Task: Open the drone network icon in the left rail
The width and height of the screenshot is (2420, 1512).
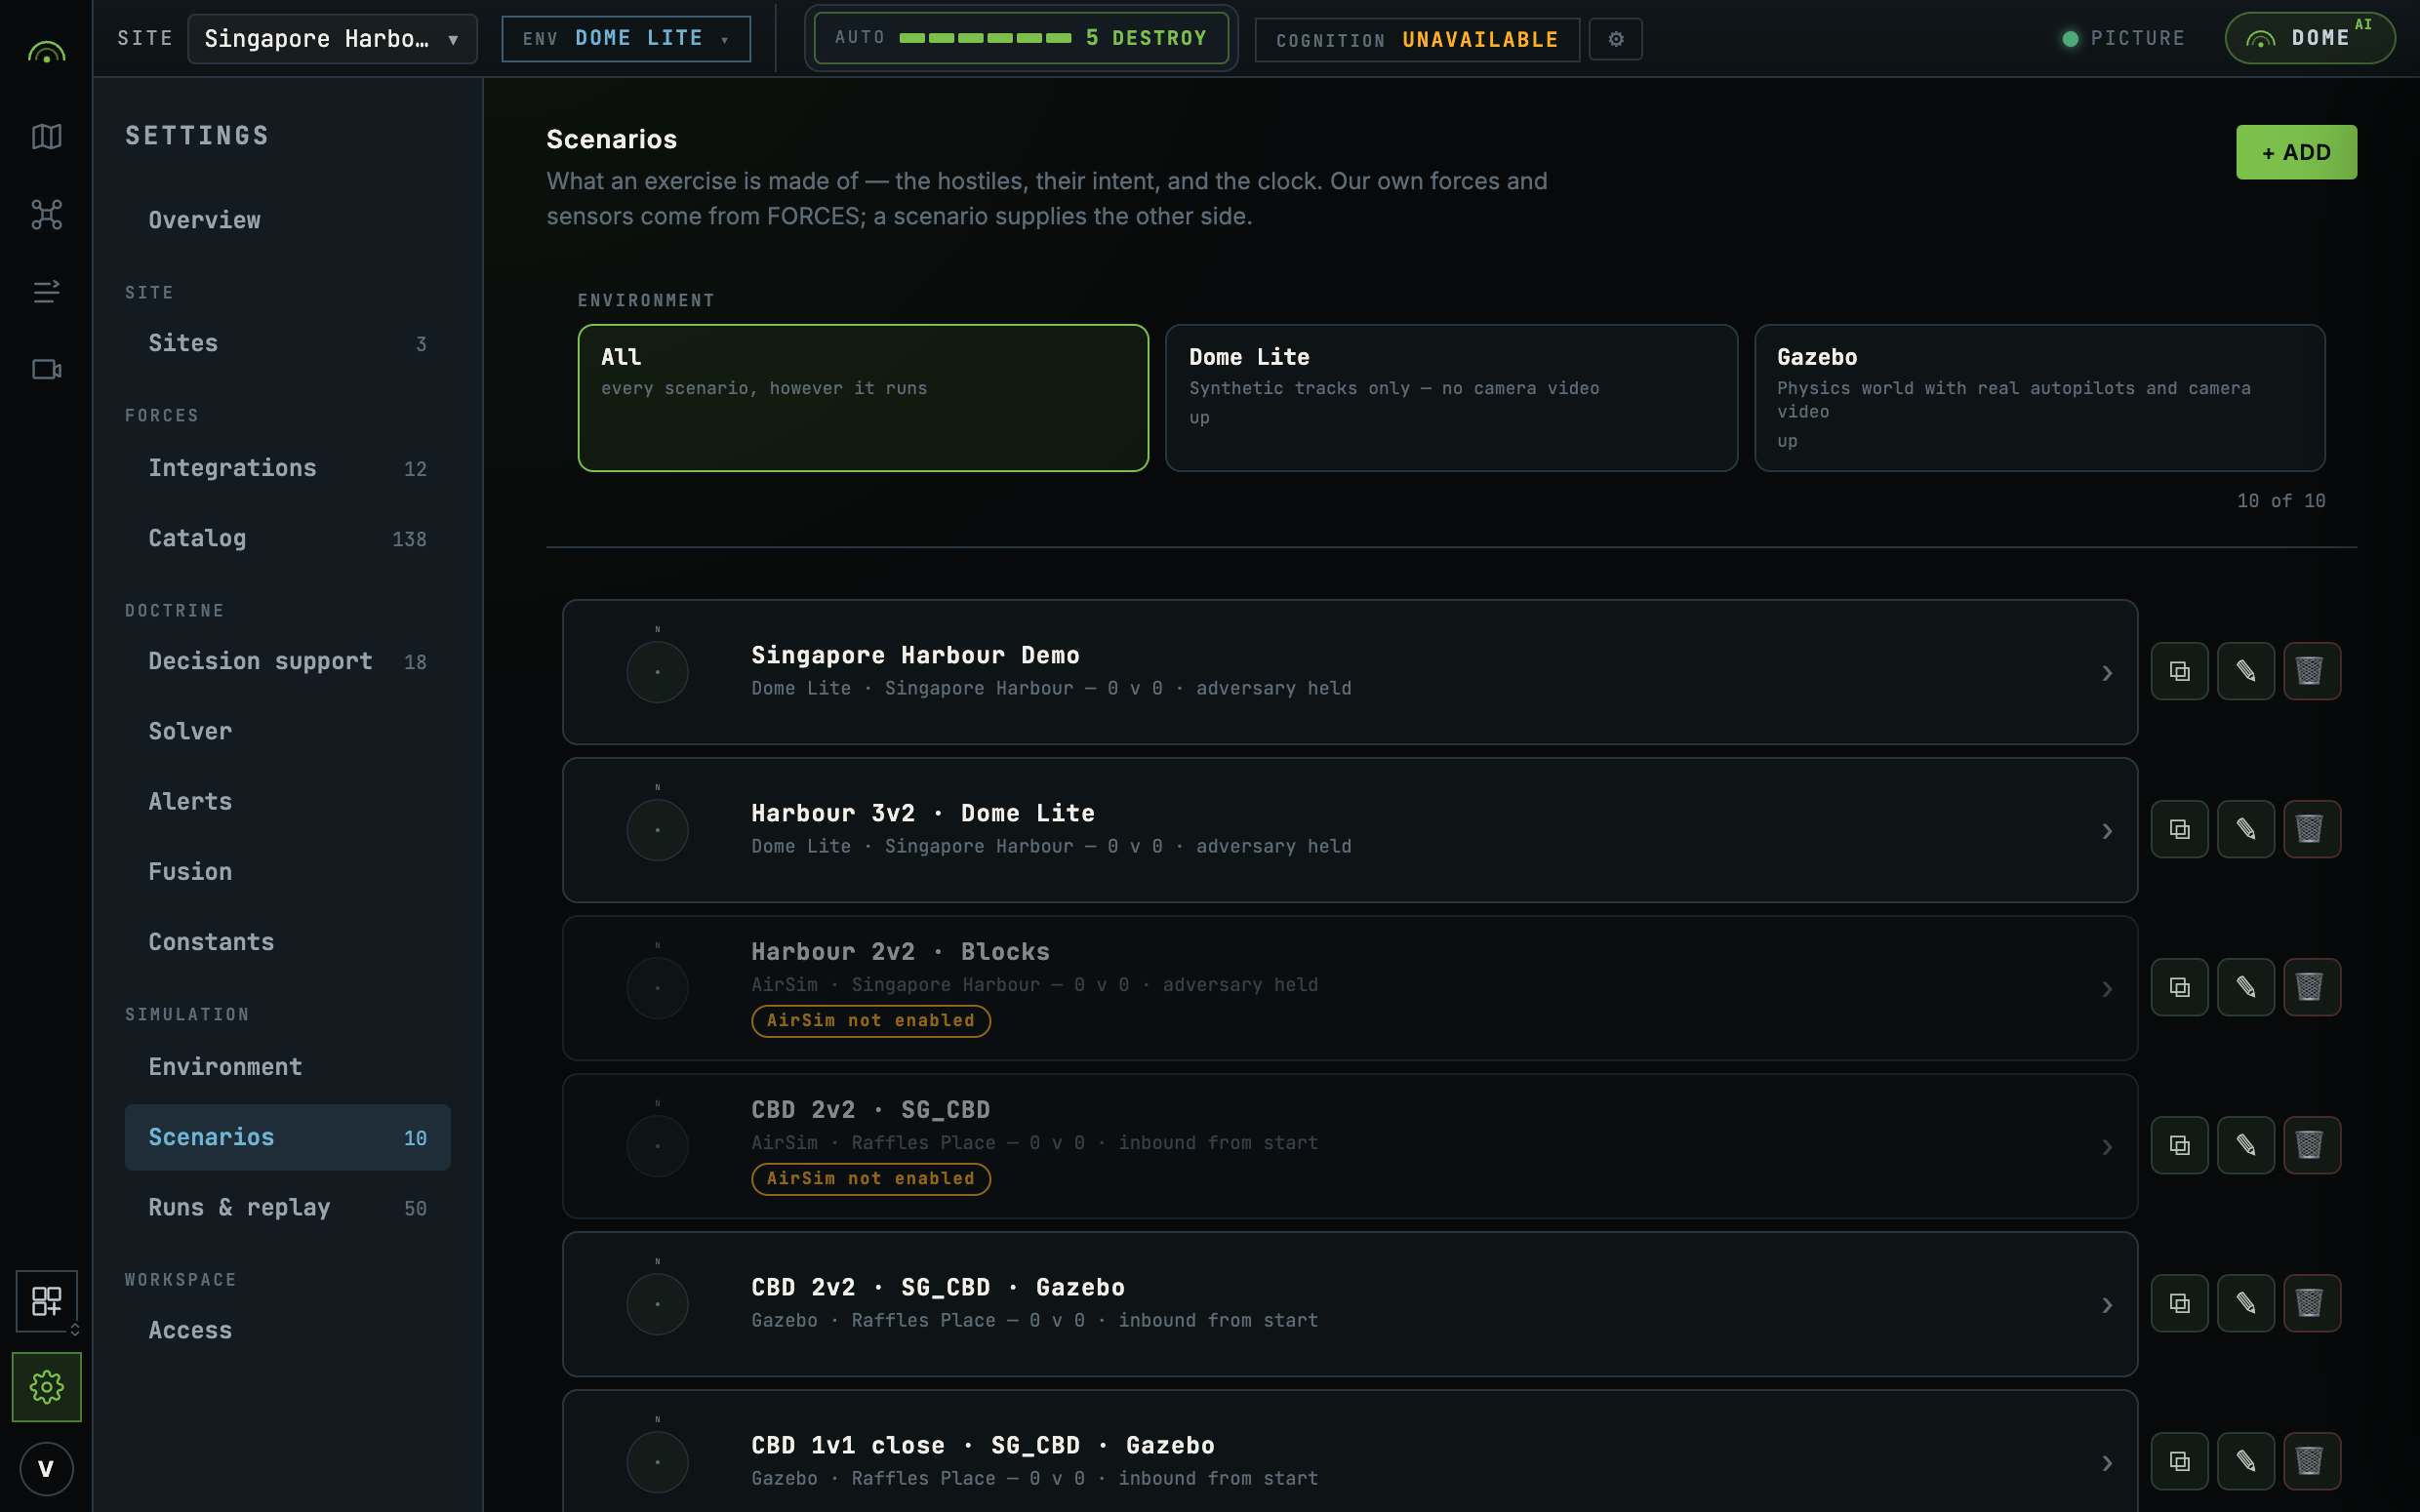Action: (x=46, y=214)
